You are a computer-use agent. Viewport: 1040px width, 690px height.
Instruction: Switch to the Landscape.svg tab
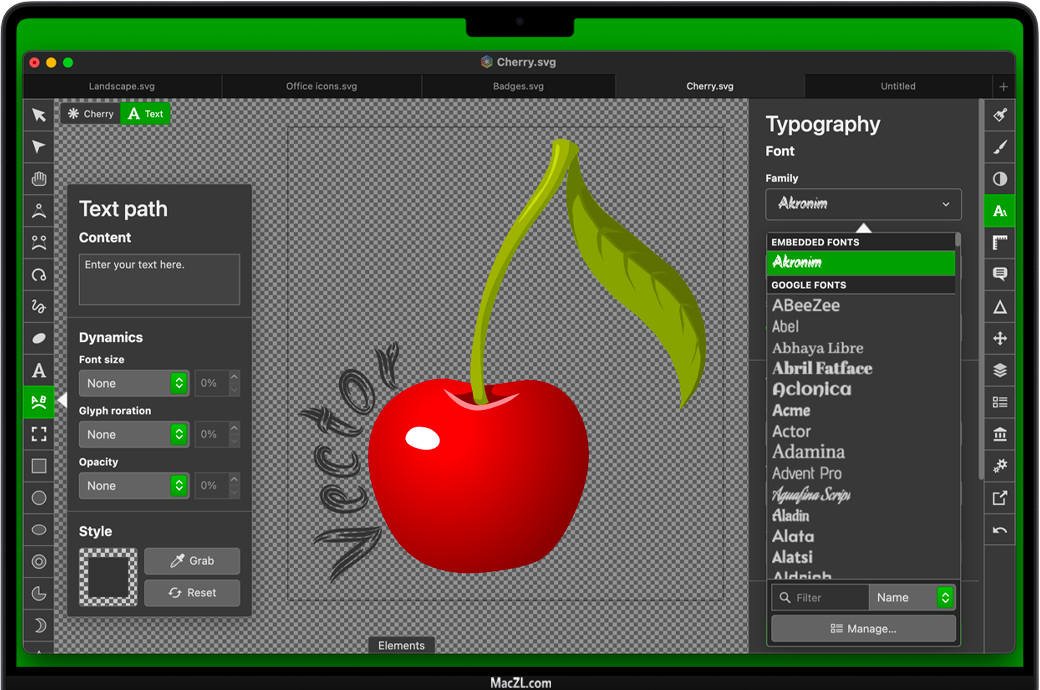(122, 86)
